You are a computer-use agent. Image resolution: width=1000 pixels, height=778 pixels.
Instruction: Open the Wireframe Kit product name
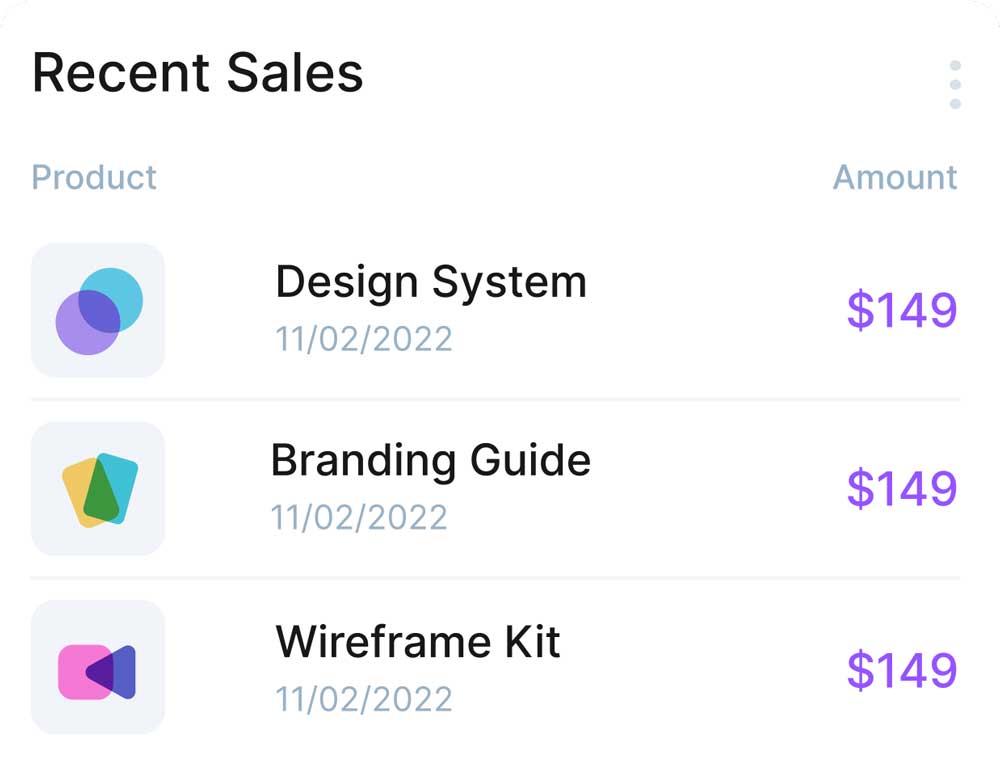[x=418, y=641]
